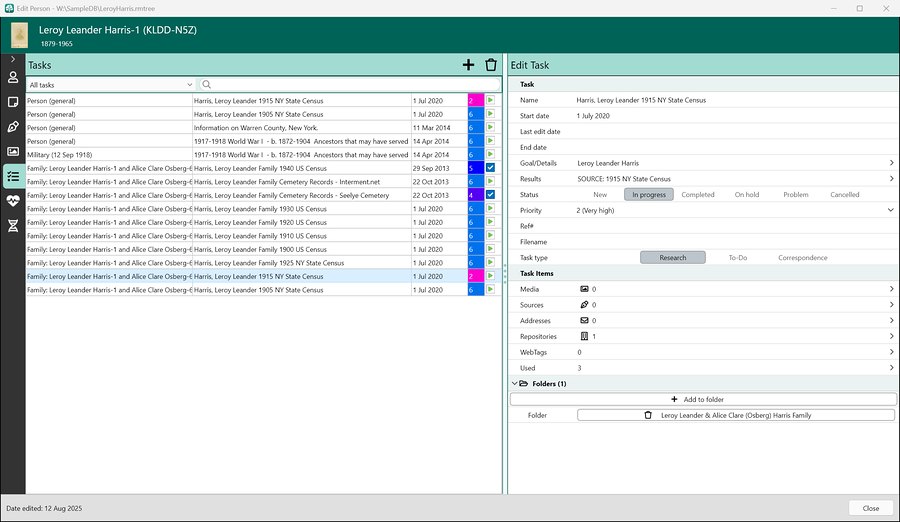This screenshot has width=900, height=522.
Task: Click the Leroy Leander & Alice Clare folder button
Action: (736, 415)
